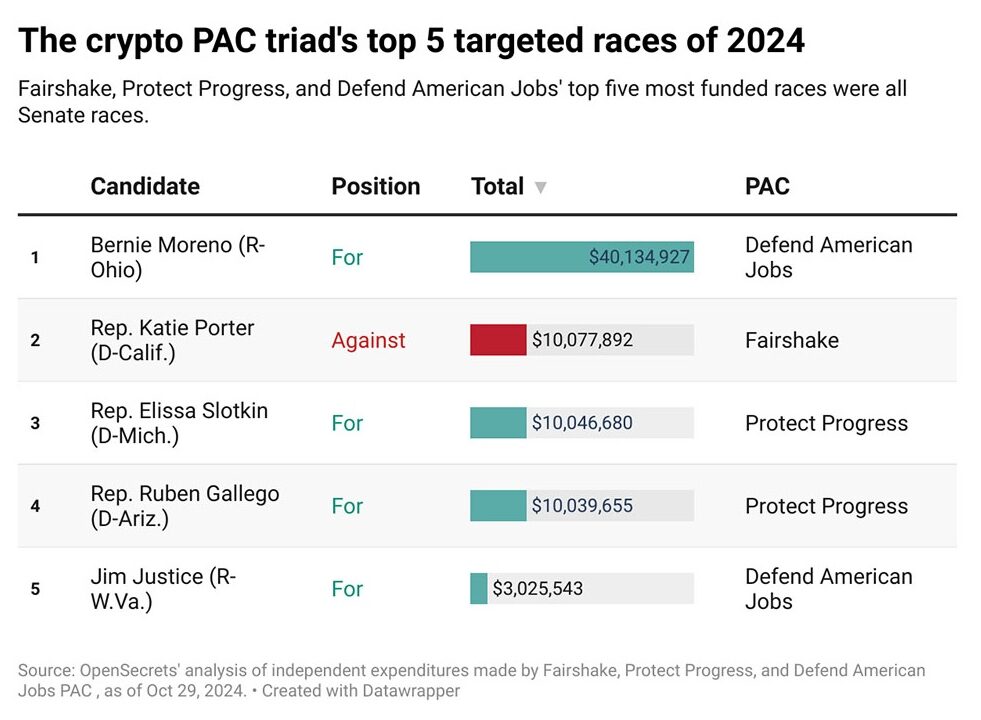Click the $10,039,655 bar for Gallego
981x720 pixels.
pos(498,506)
